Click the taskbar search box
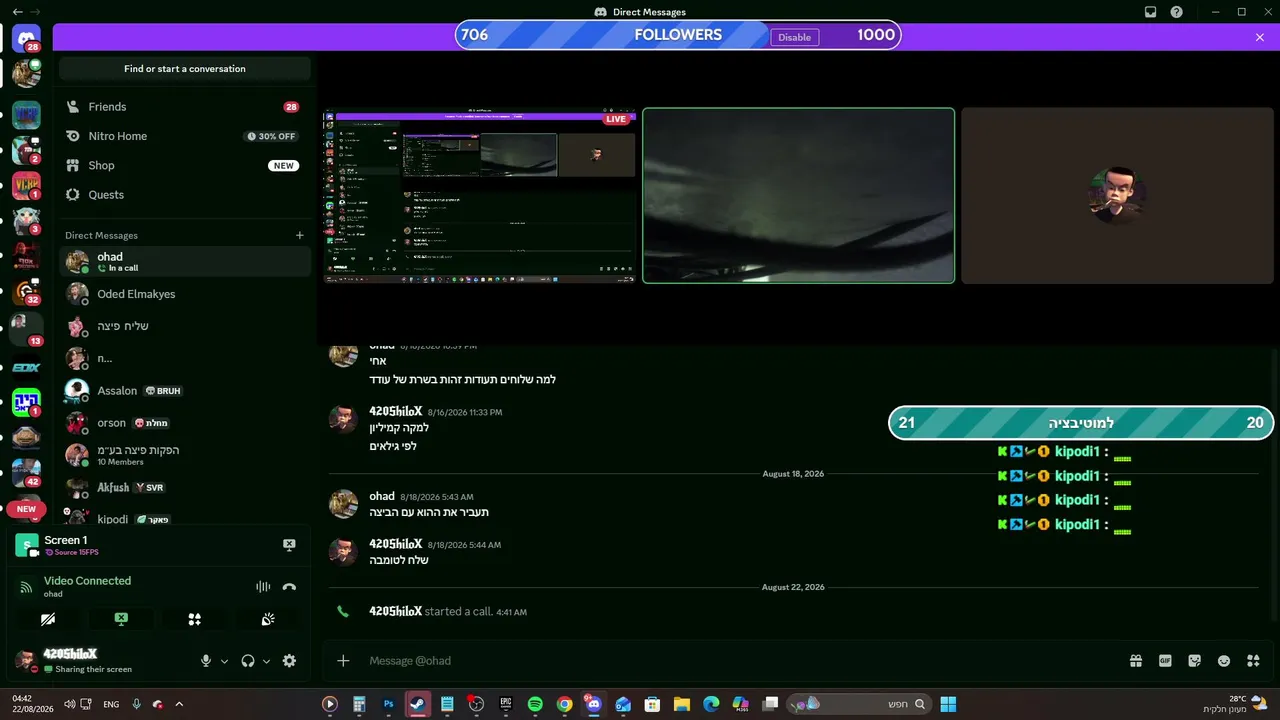 pyautogui.click(x=857, y=704)
